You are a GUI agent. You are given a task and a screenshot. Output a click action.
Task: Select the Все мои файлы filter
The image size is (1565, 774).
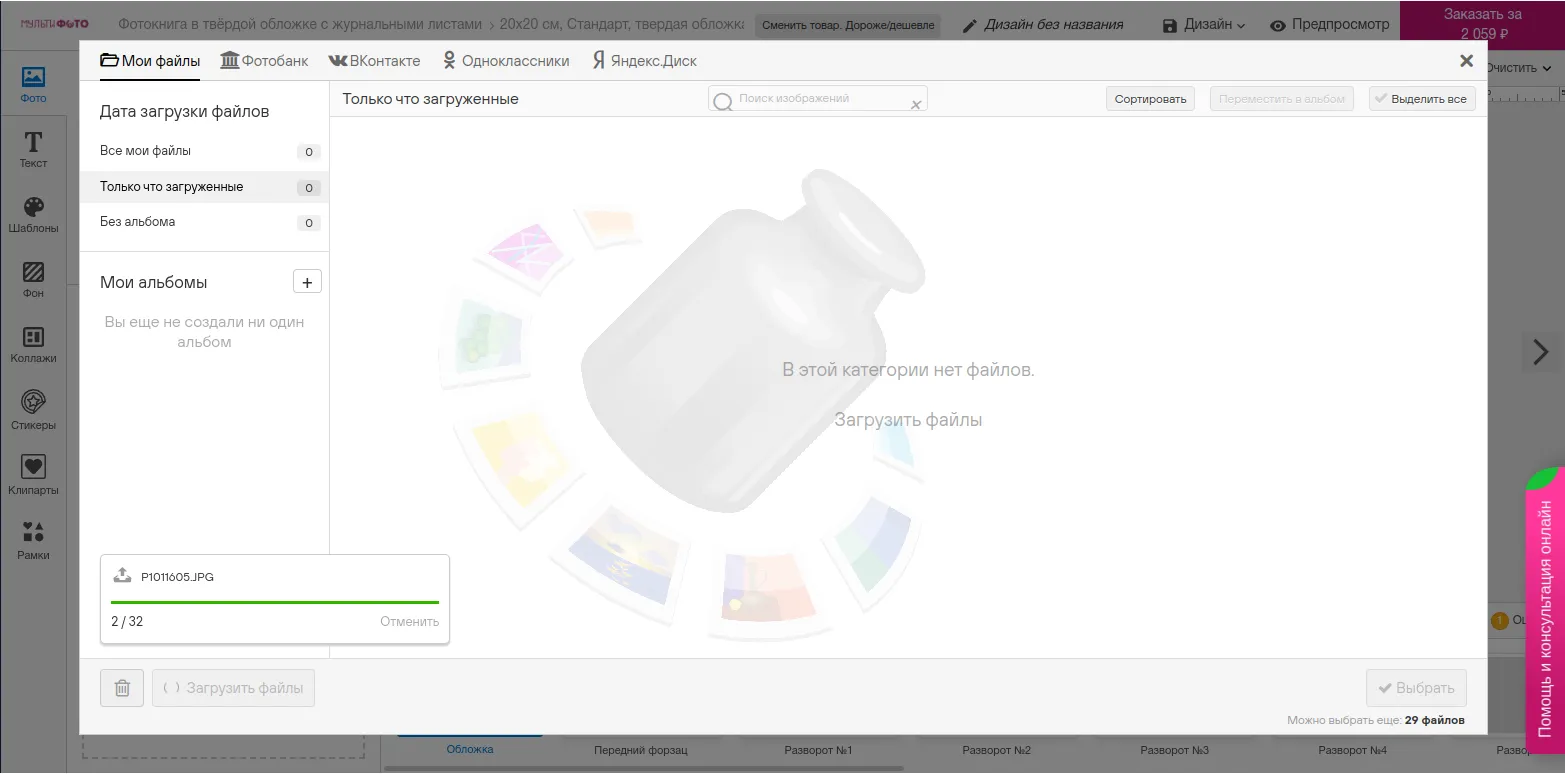tap(146, 151)
